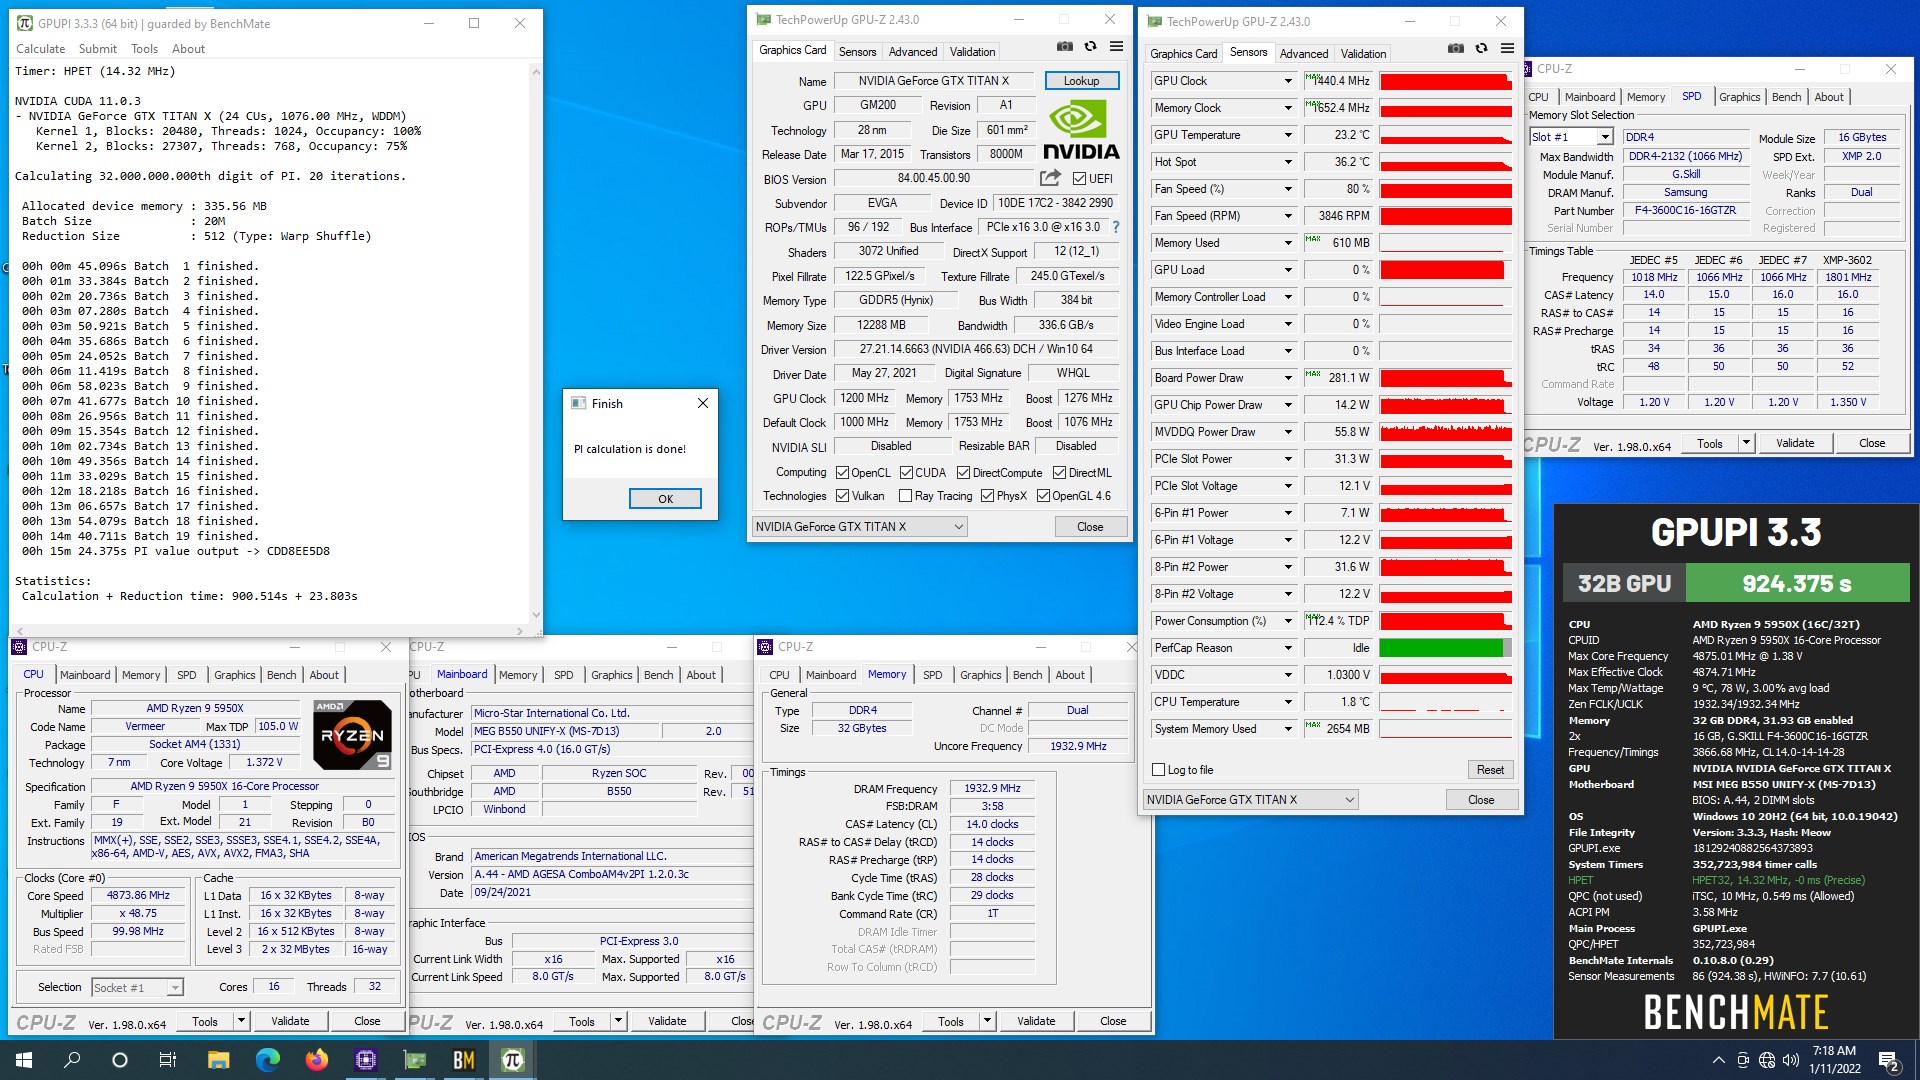Open the Windows Start menu
The height and width of the screenshot is (1080, 1920).
point(24,1060)
